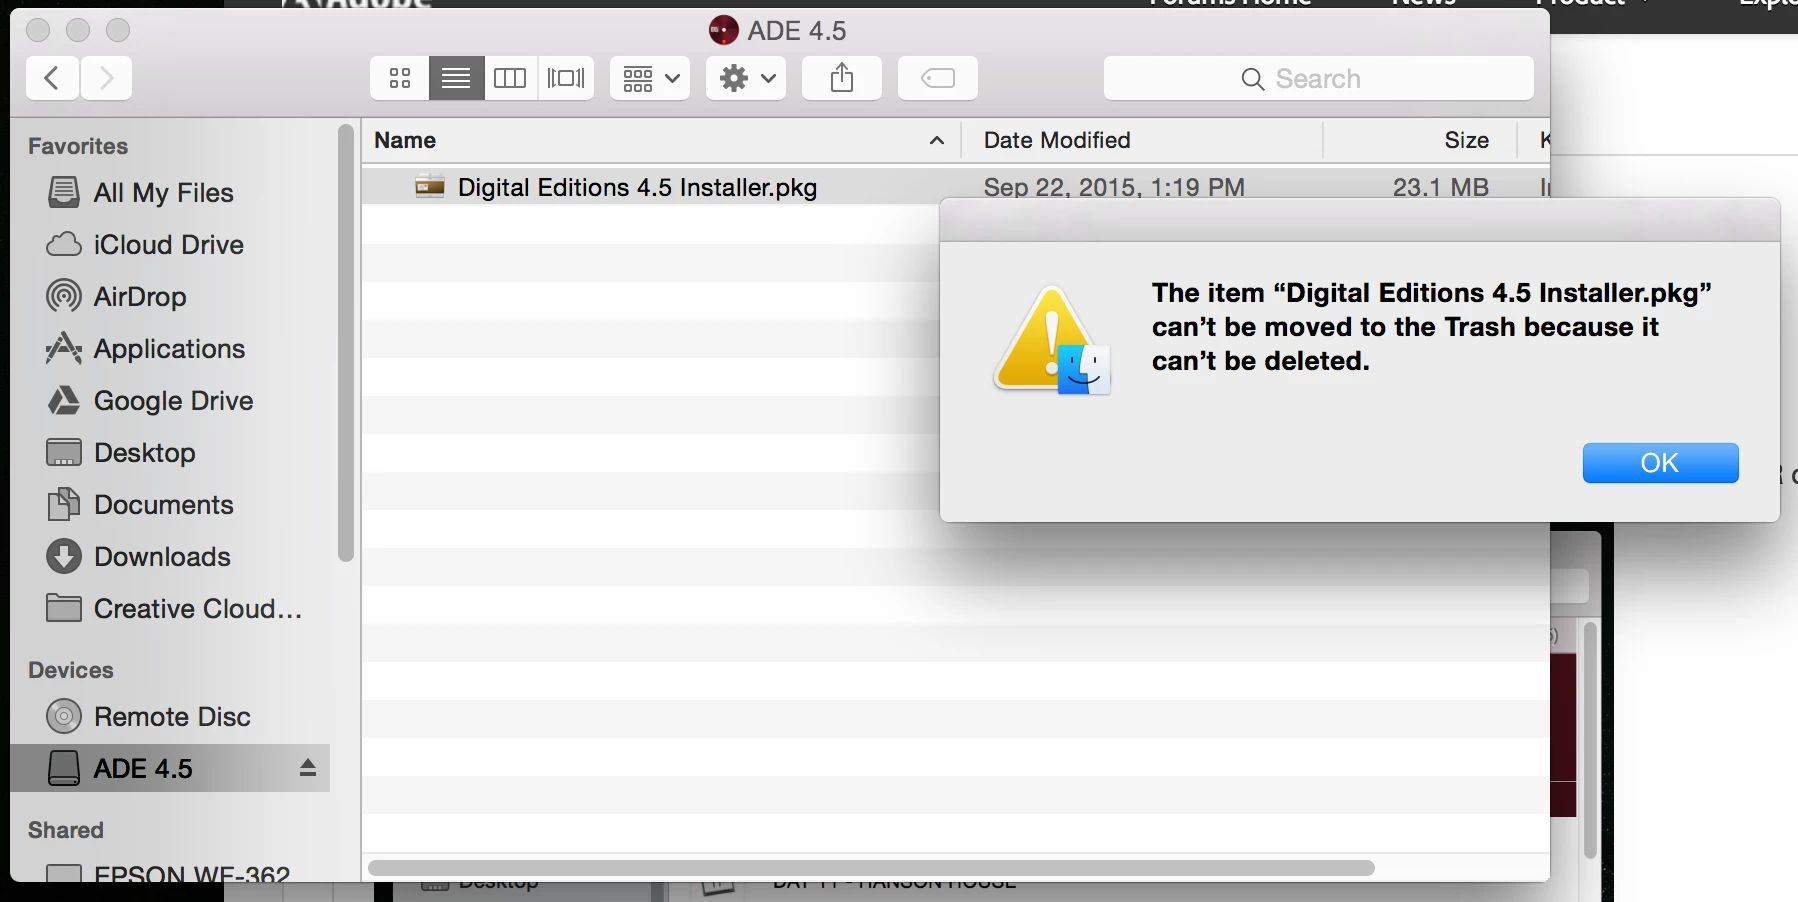Click the file list horizontal scrollbar
Viewport: 1798px width, 902px height.
(x=871, y=867)
